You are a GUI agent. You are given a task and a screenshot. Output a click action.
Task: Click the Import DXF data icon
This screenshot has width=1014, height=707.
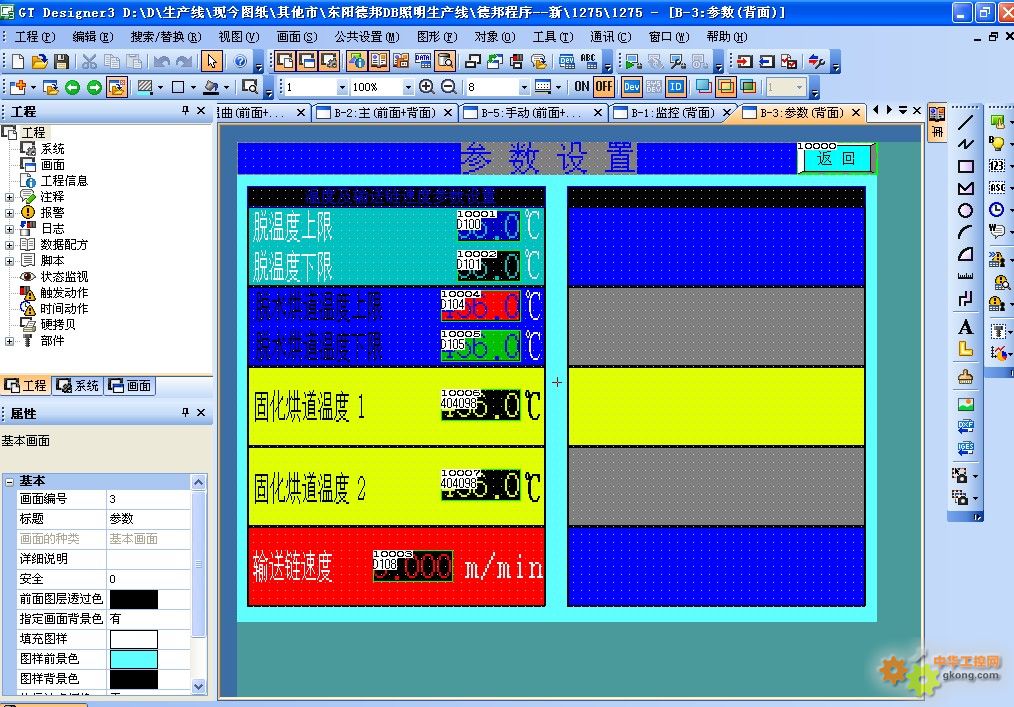click(965, 427)
